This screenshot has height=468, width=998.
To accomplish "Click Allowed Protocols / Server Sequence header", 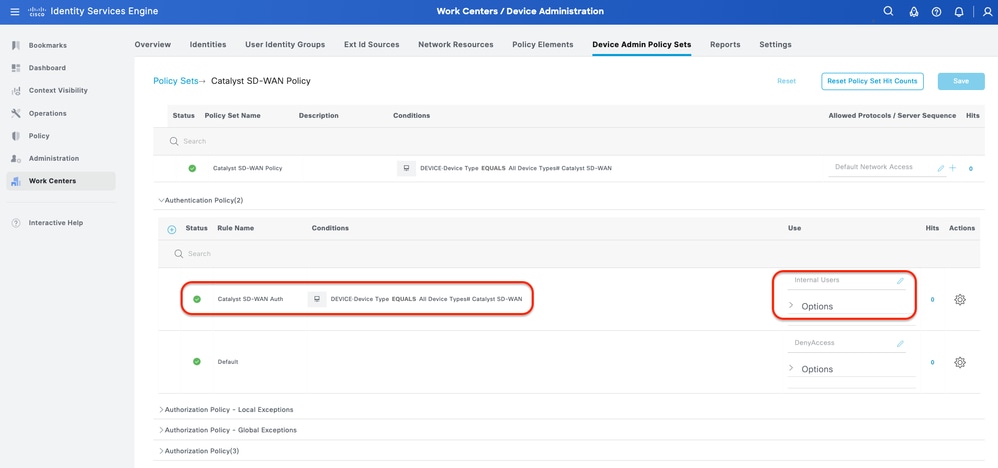I will coord(892,116).
